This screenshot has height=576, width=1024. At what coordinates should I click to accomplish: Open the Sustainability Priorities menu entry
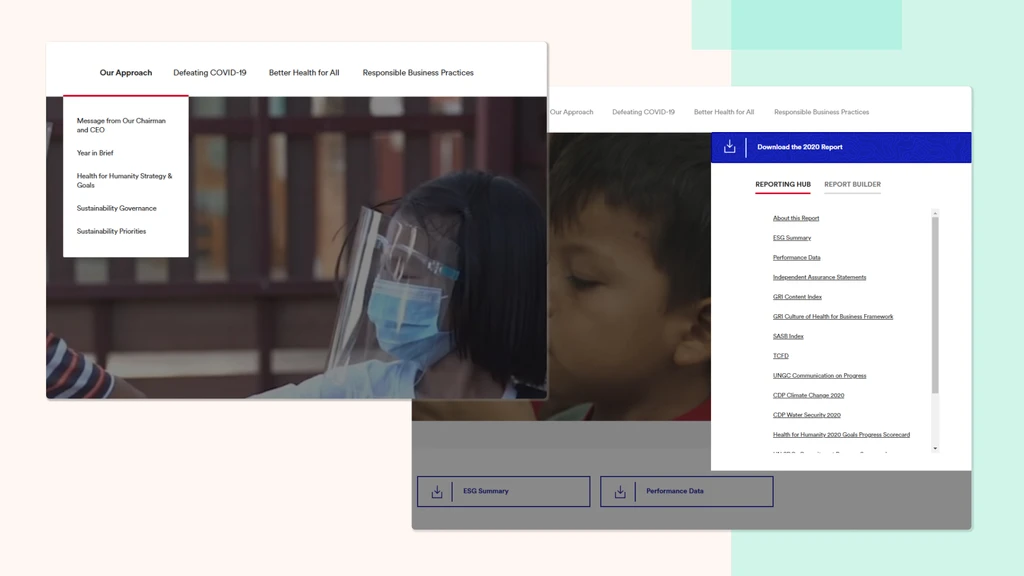[111, 231]
